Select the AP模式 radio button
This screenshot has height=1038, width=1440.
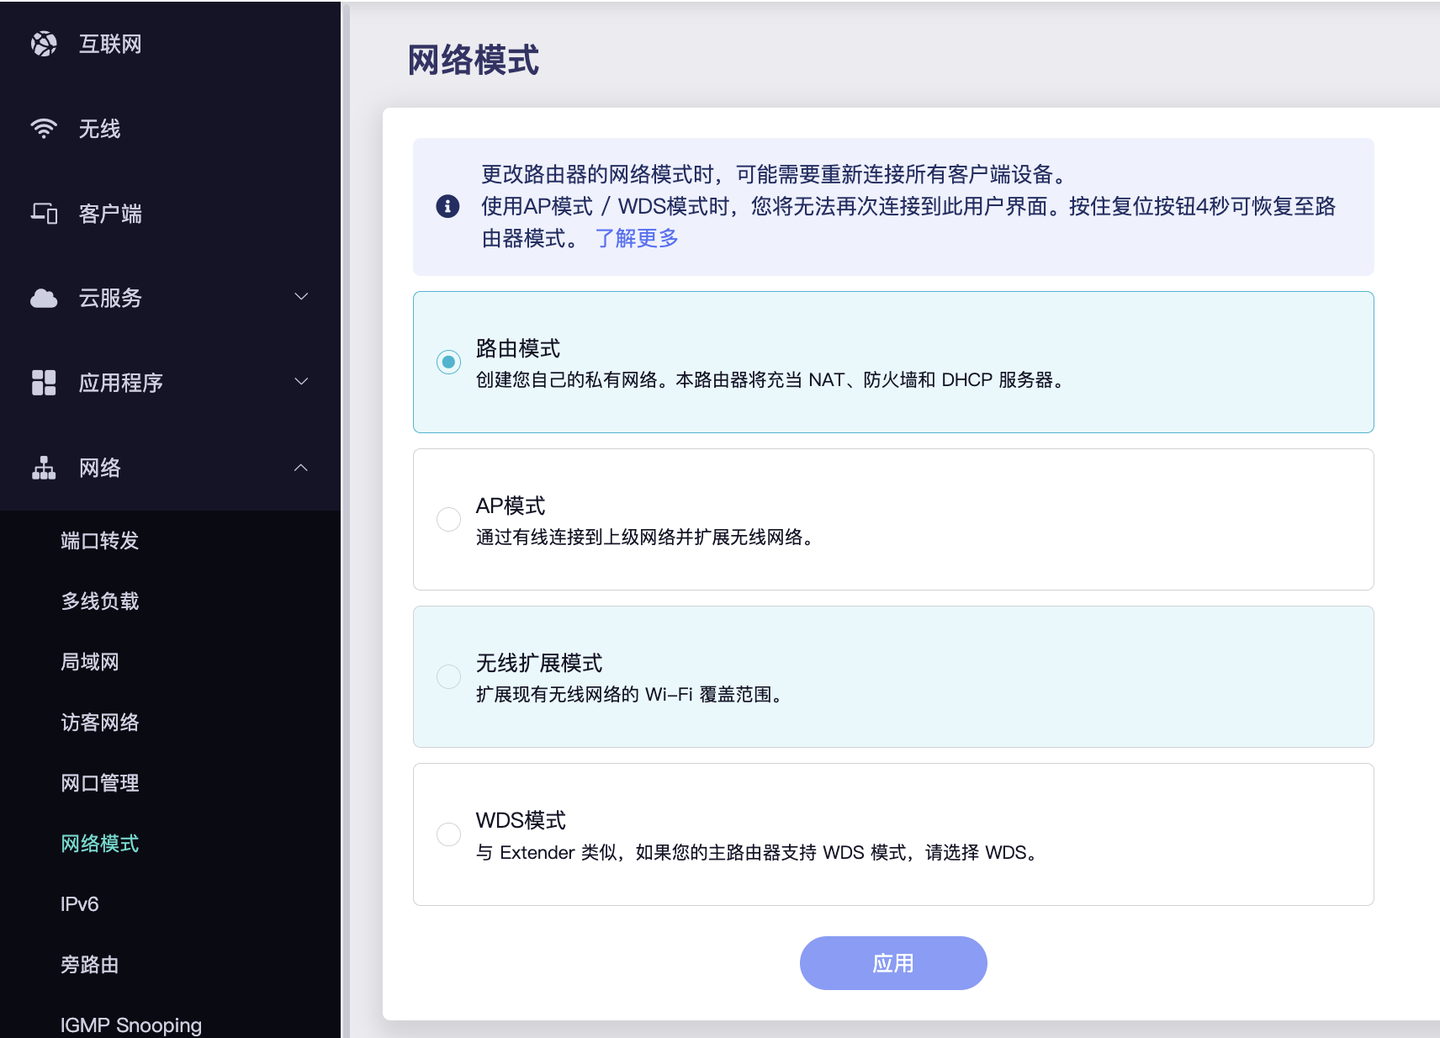[449, 519]
